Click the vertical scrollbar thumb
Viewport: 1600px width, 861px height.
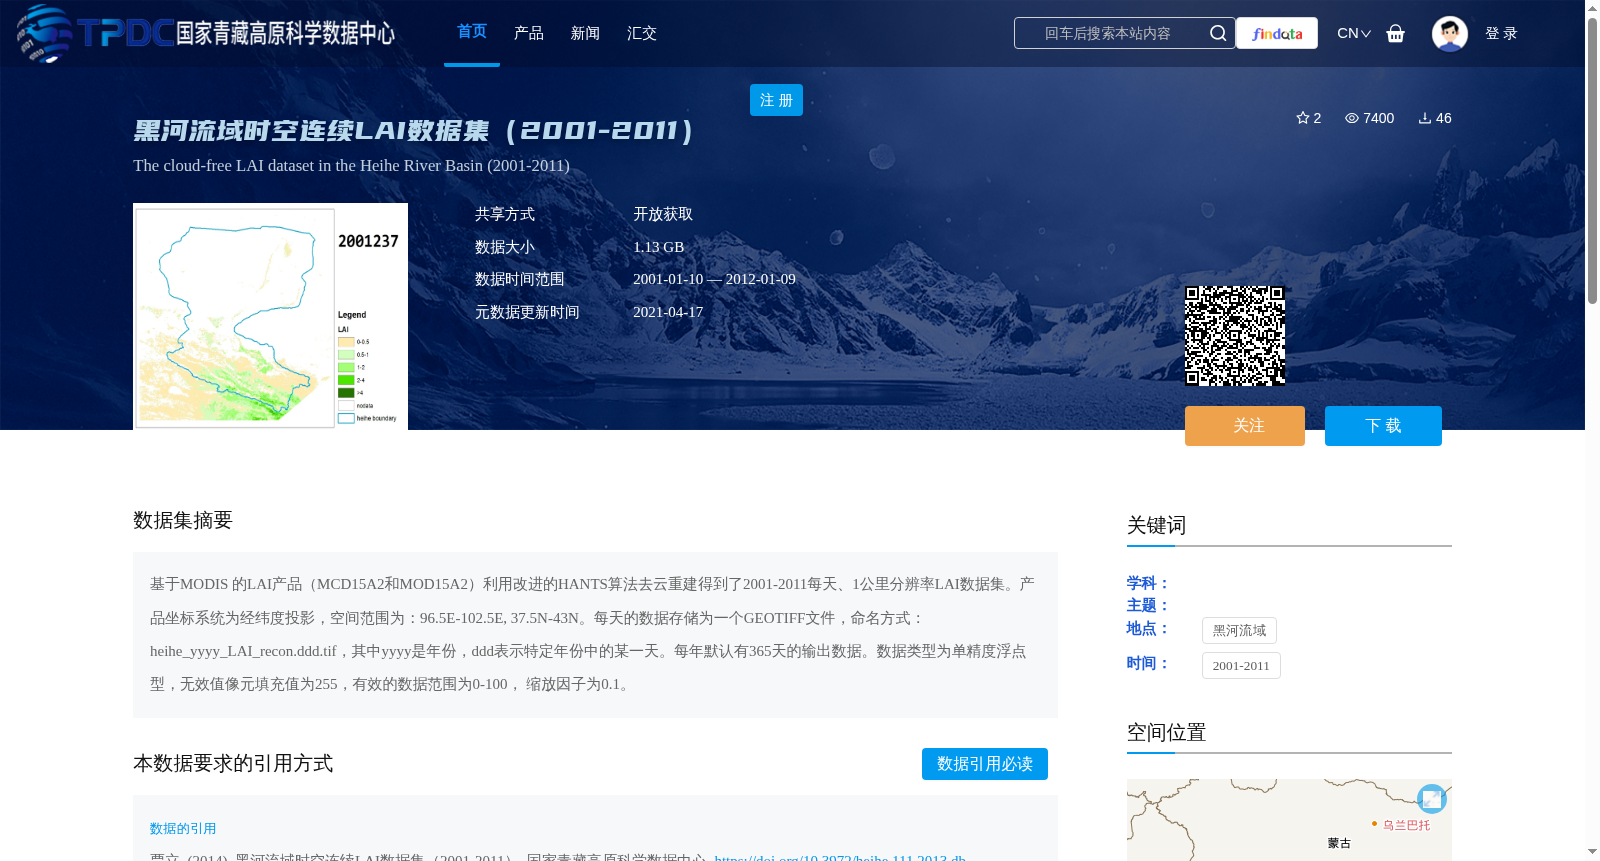[x=1592, y=160]
